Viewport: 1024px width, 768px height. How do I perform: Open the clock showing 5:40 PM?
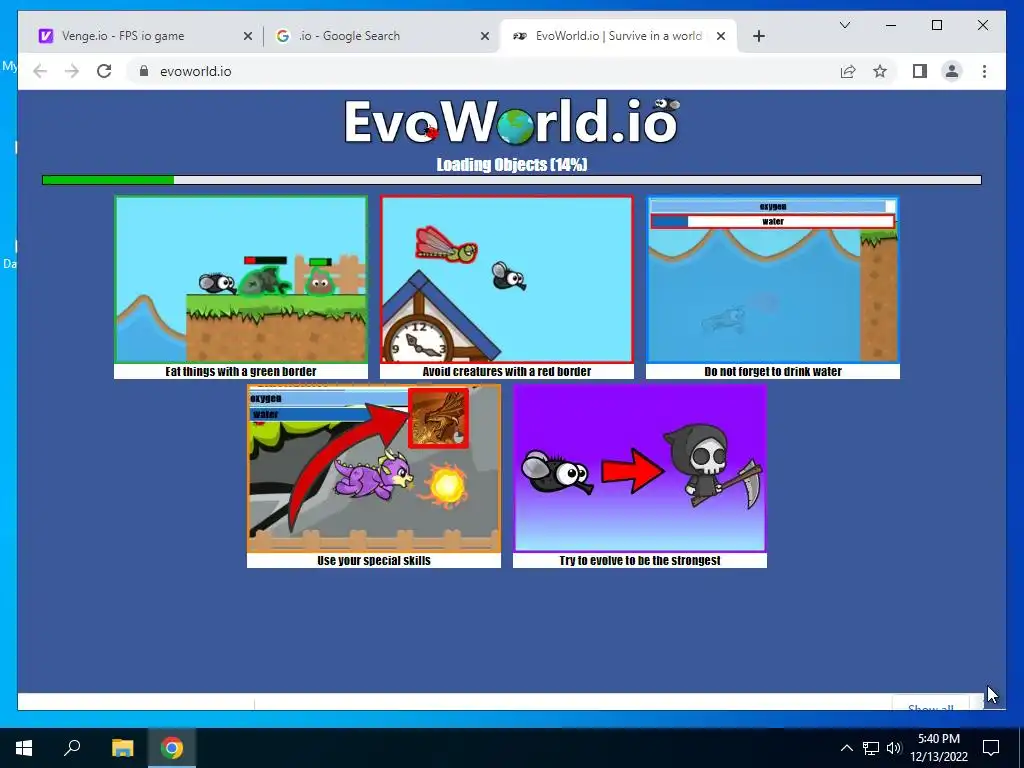tap(939, 748)
